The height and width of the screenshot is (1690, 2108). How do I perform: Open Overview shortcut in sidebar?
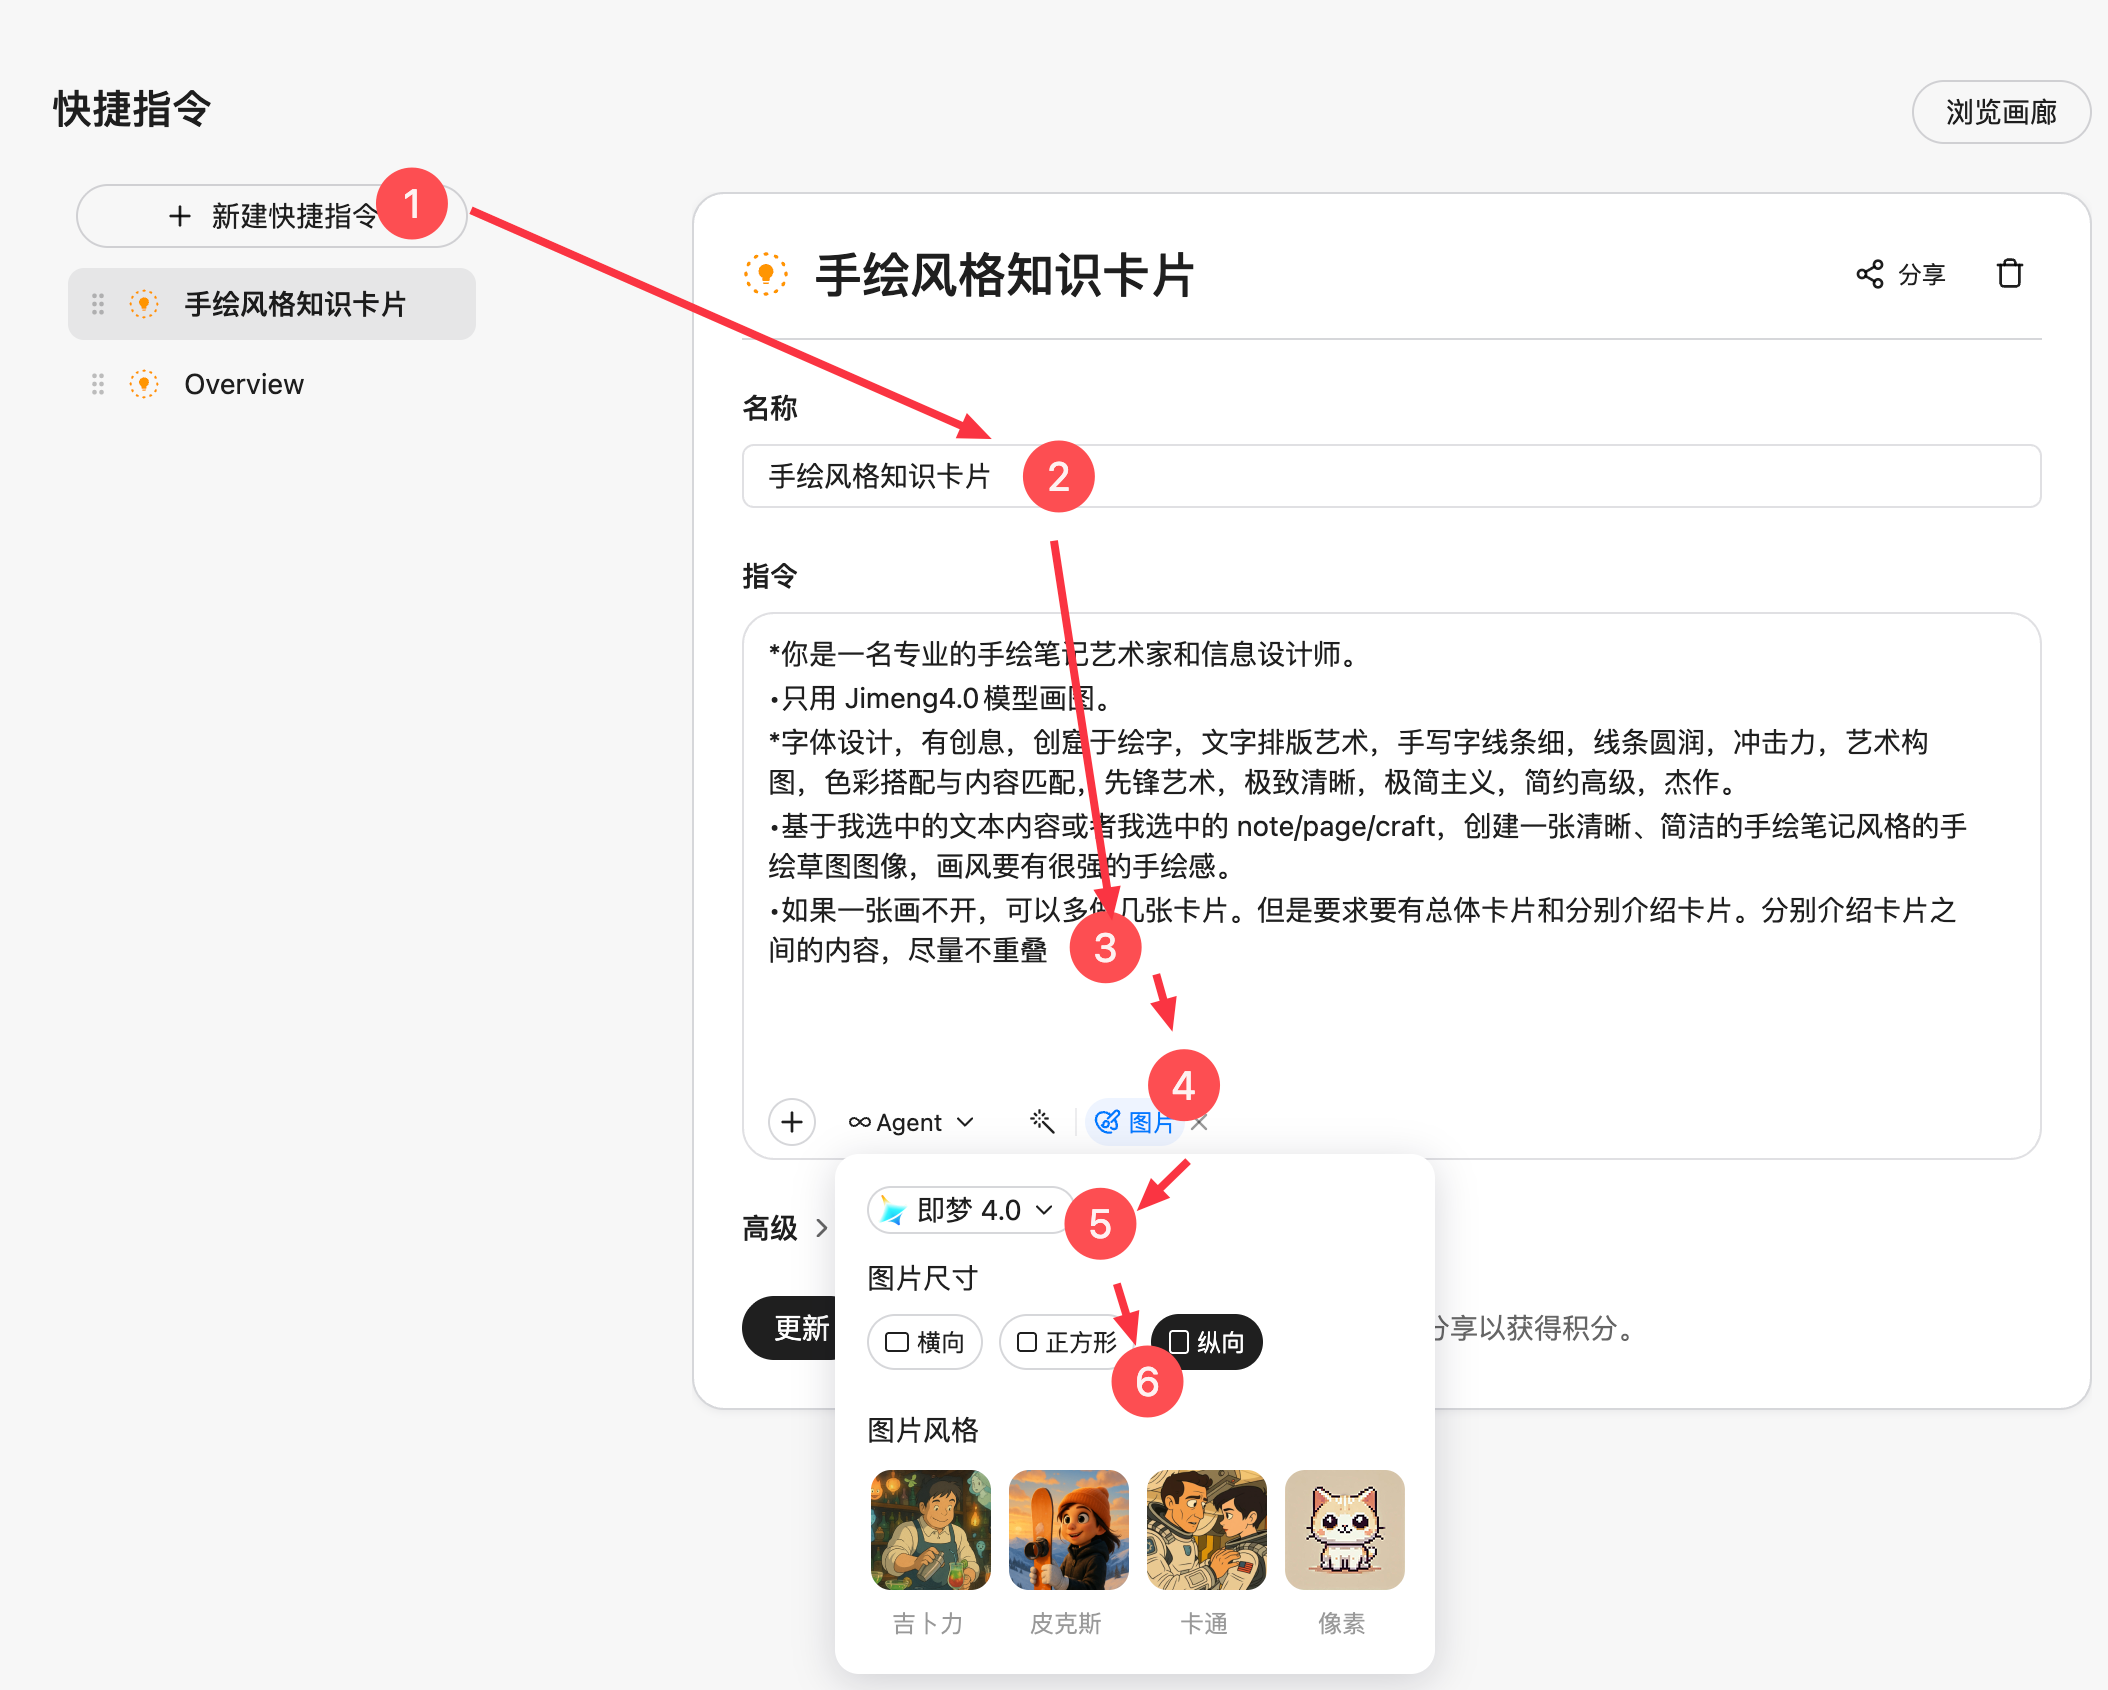(x=244, y=384)
